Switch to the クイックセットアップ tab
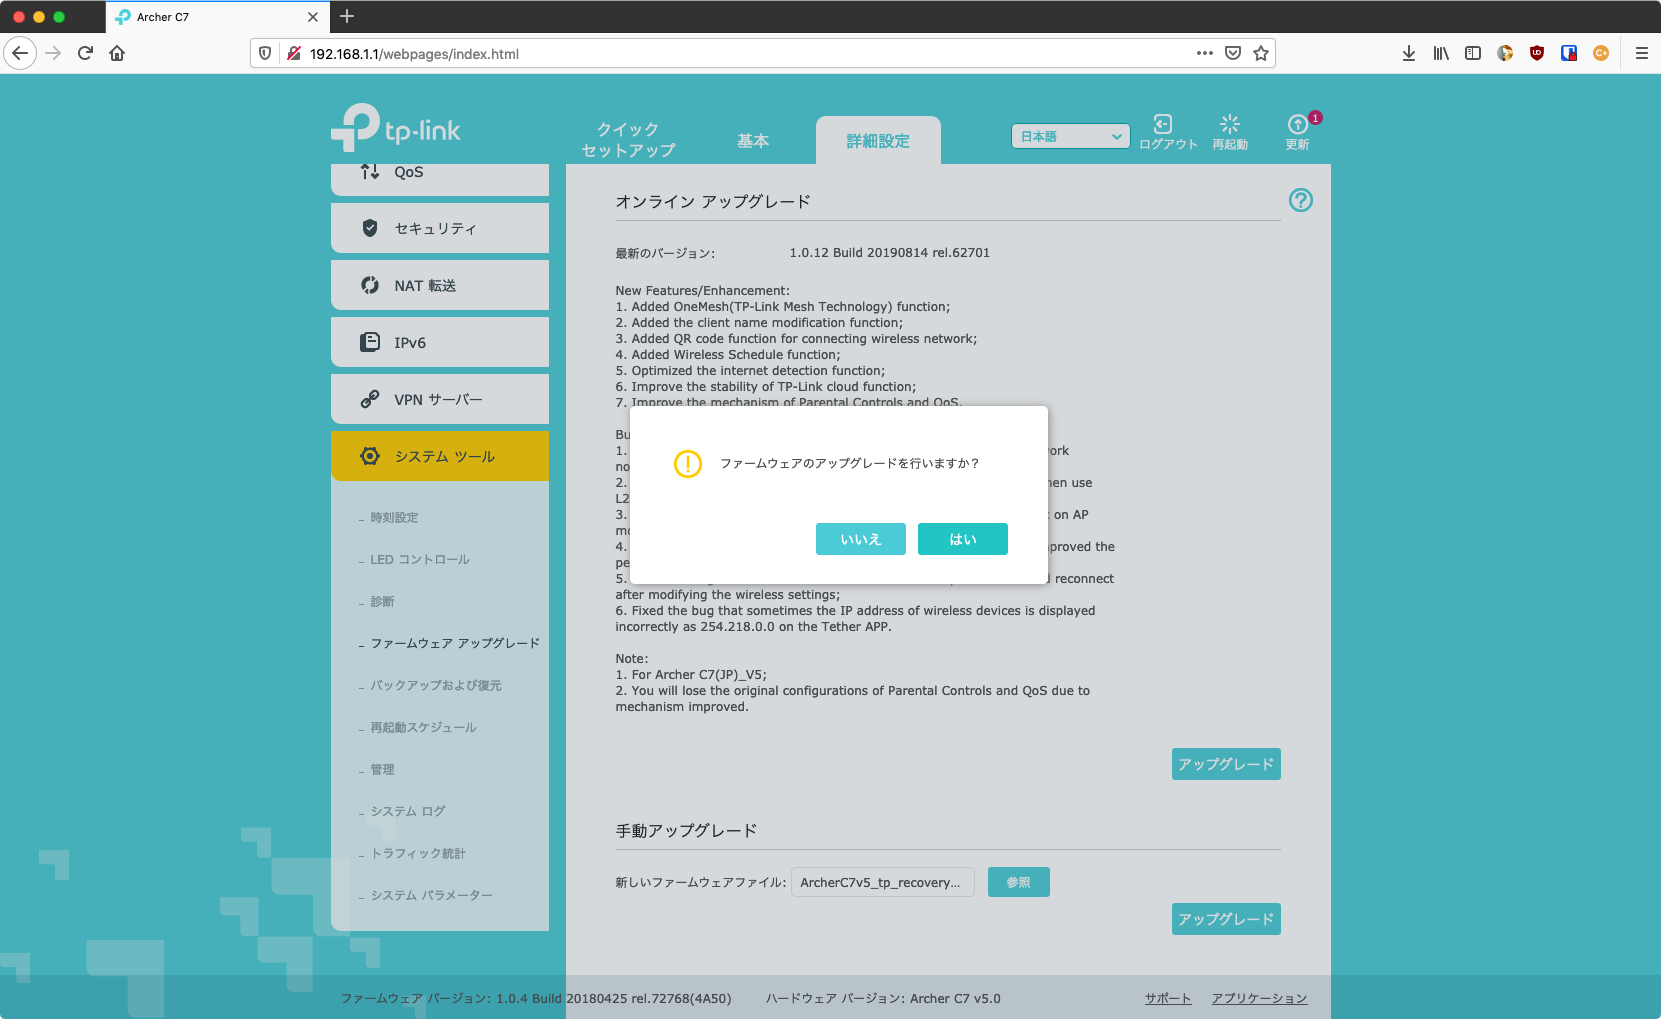The width and height of the screenshot is (1661, 1019). tap(628, 140)
